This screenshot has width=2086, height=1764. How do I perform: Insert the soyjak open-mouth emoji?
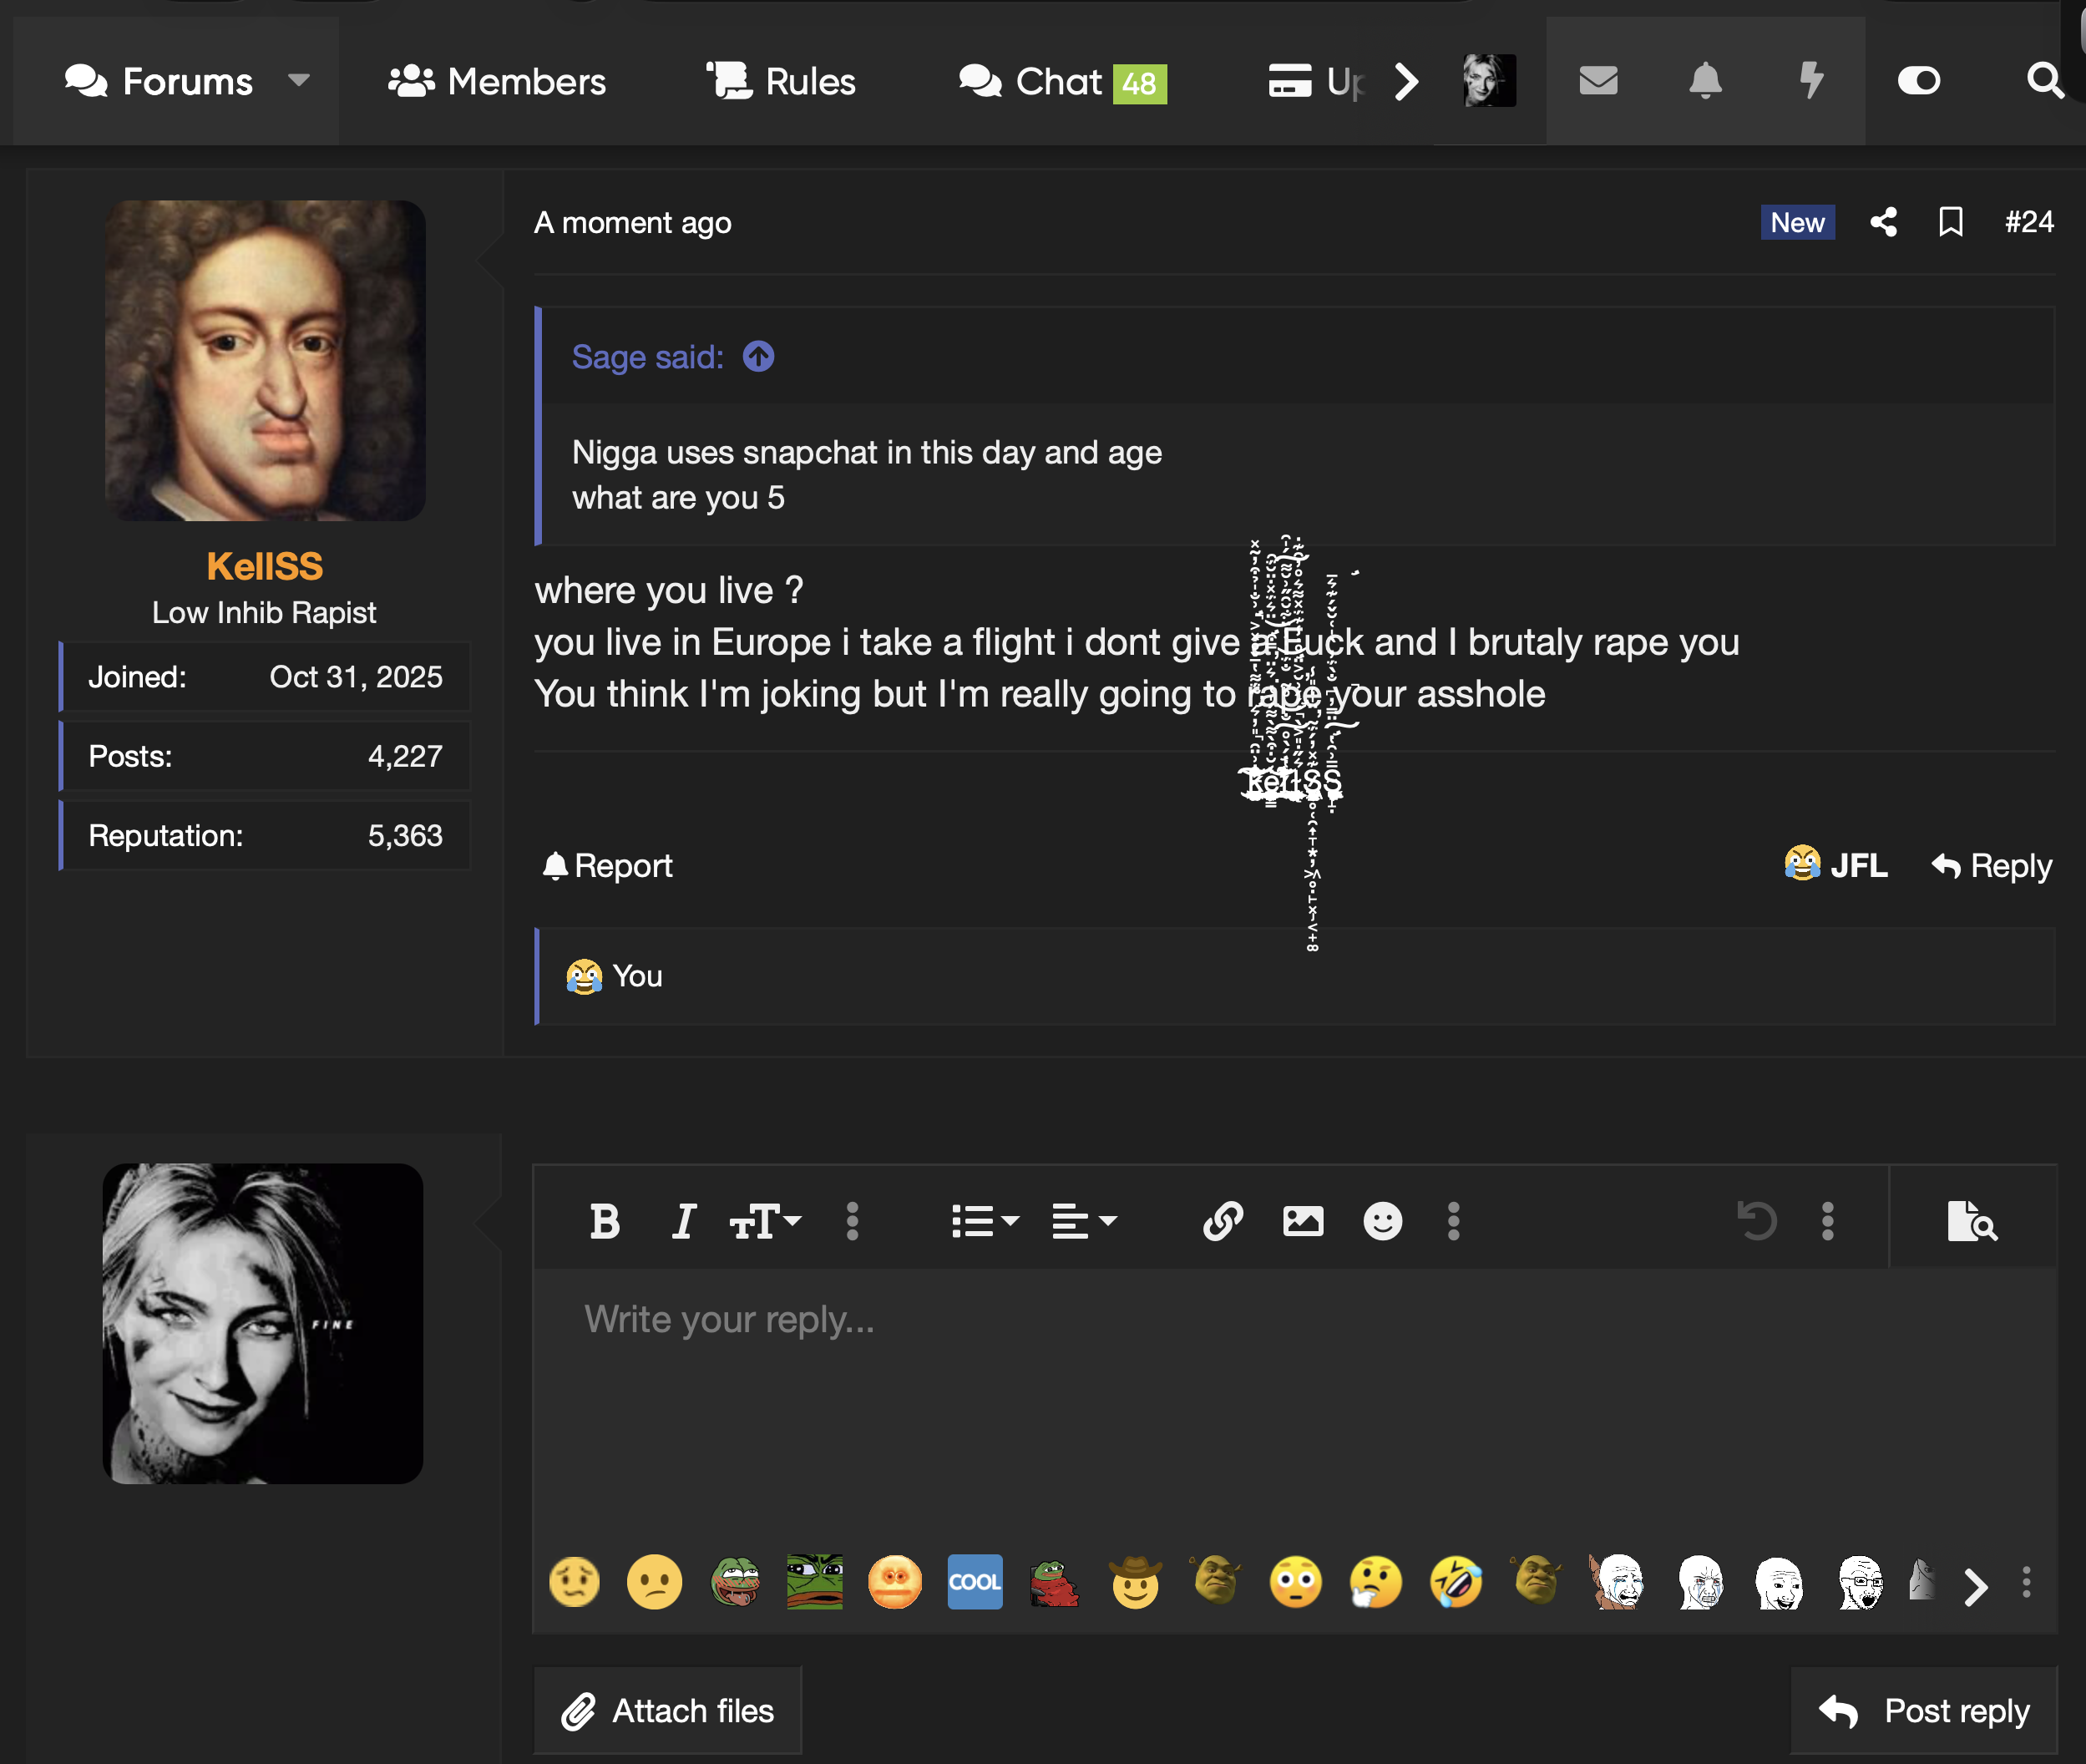[x=1860, y=1582]
